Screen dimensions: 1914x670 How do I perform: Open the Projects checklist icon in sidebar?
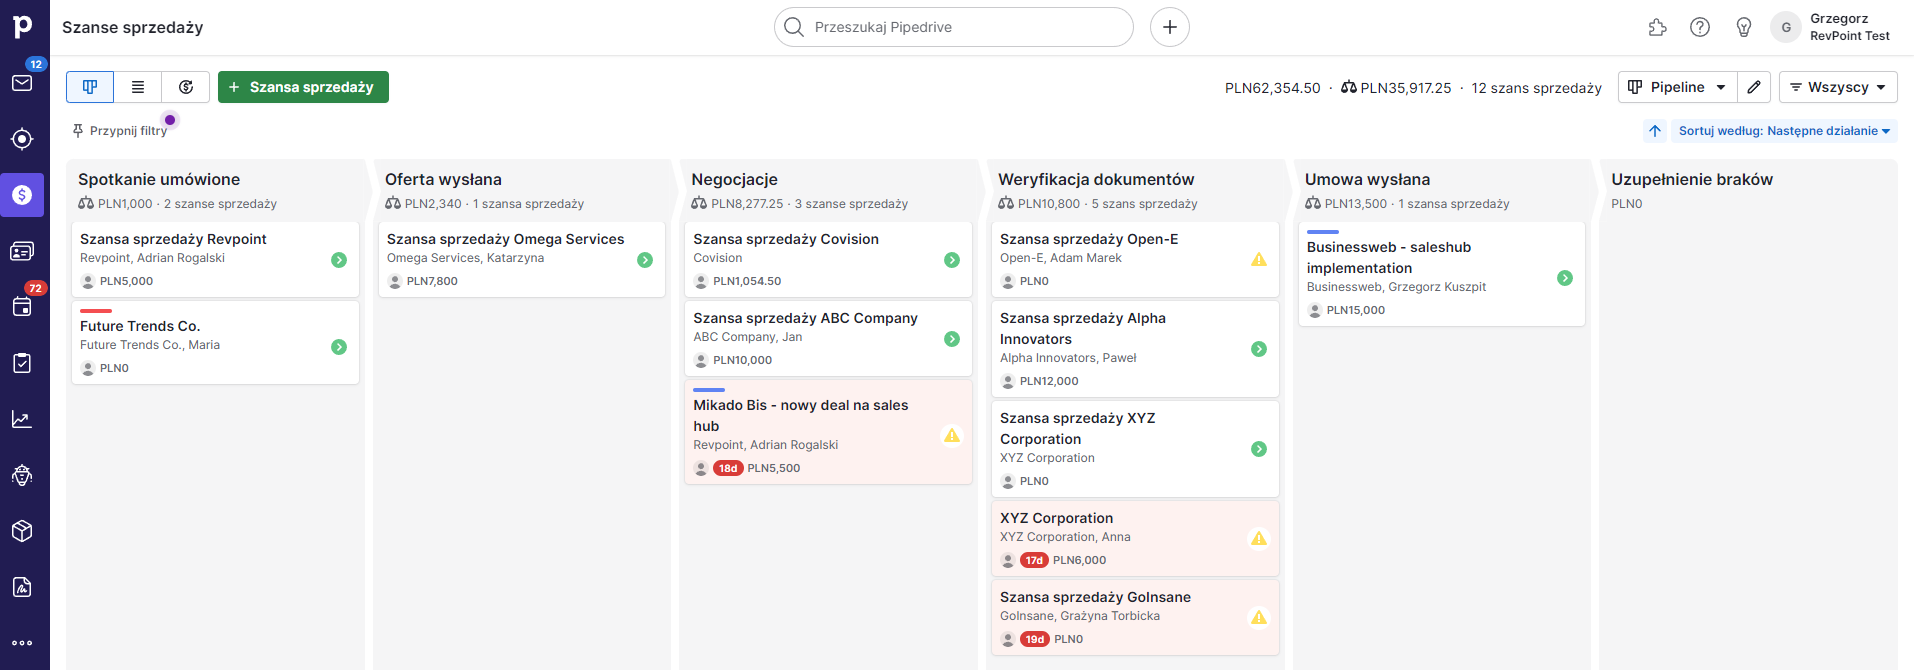click(x=22, y=363)
